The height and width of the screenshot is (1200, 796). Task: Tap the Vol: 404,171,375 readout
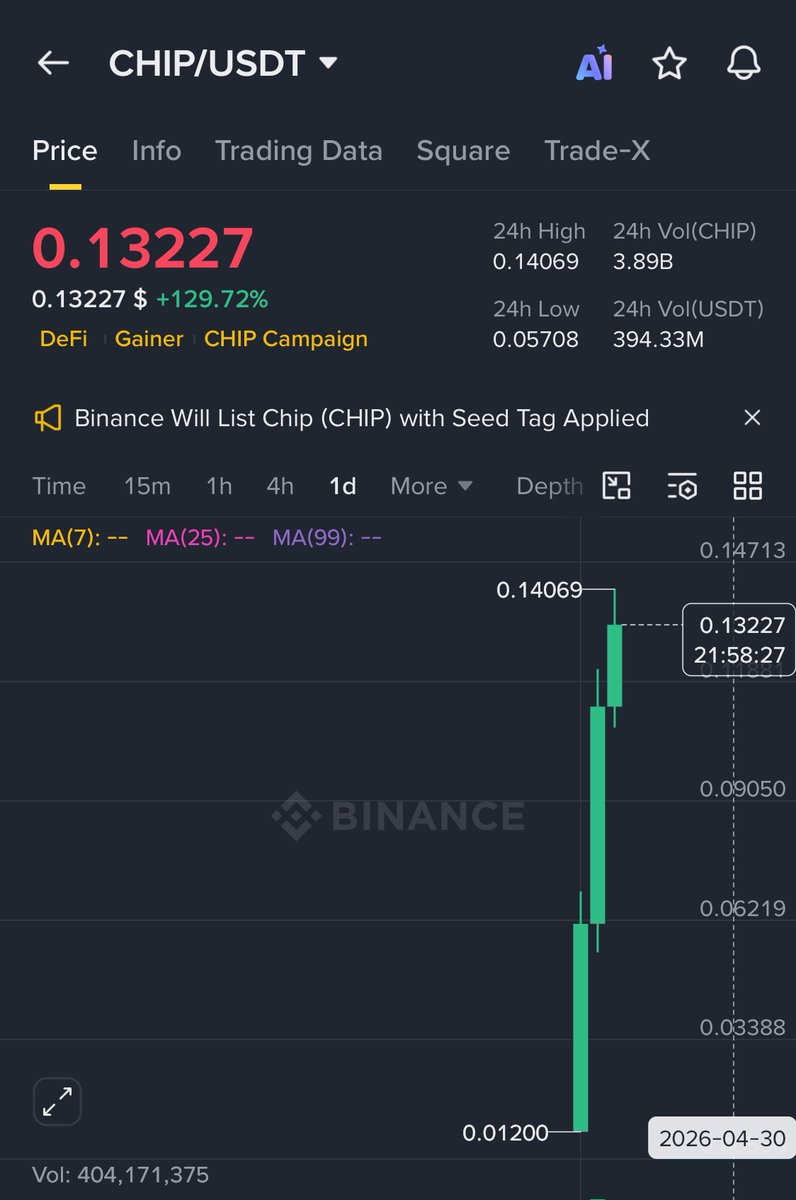tap(121, 1174)
